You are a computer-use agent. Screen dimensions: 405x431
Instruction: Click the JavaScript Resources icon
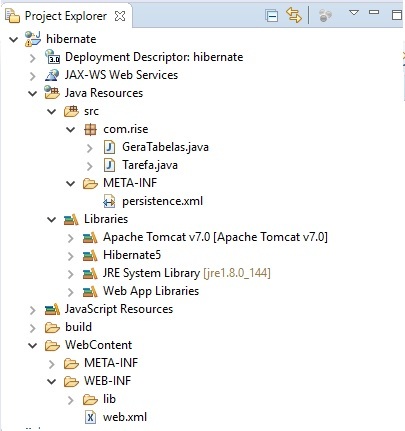pyautogui.click(x=52, y=309)
